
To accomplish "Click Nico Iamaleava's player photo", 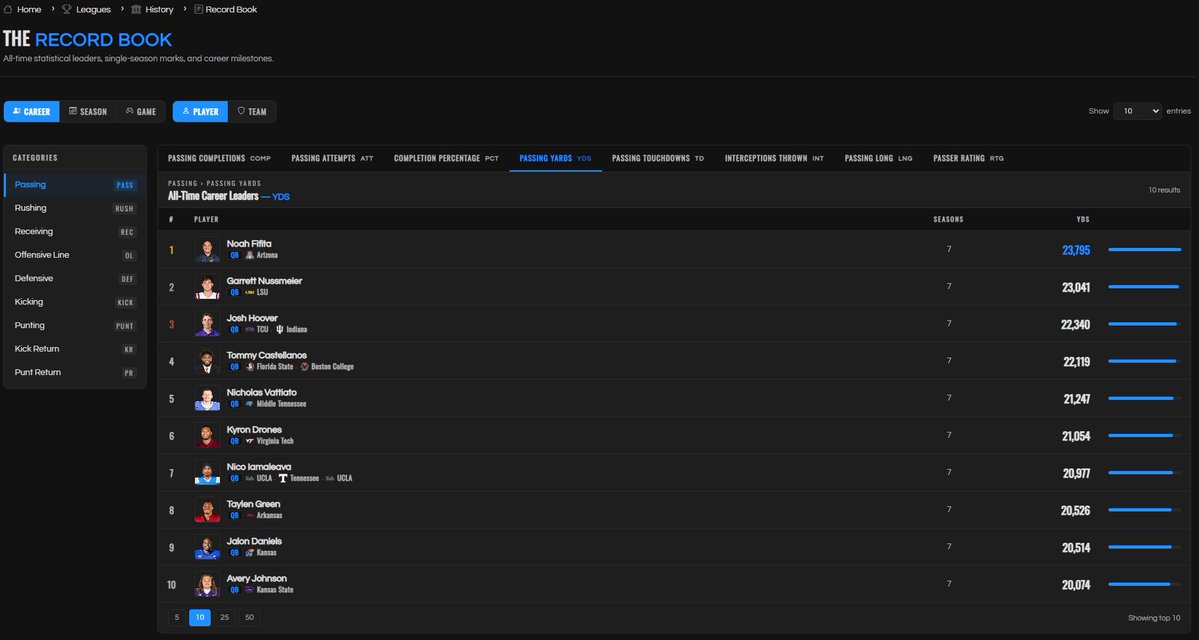I will click(x=207, y=473).
